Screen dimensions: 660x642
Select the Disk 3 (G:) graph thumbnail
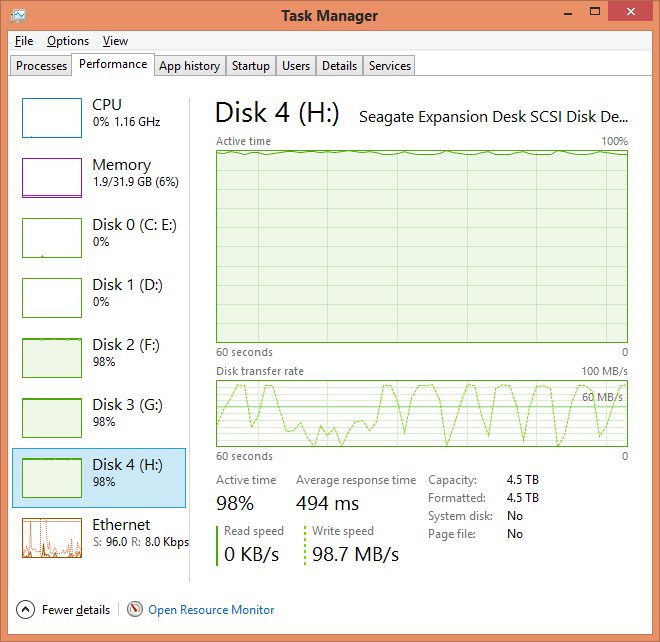pyautogui.click(x=52, y=418)
